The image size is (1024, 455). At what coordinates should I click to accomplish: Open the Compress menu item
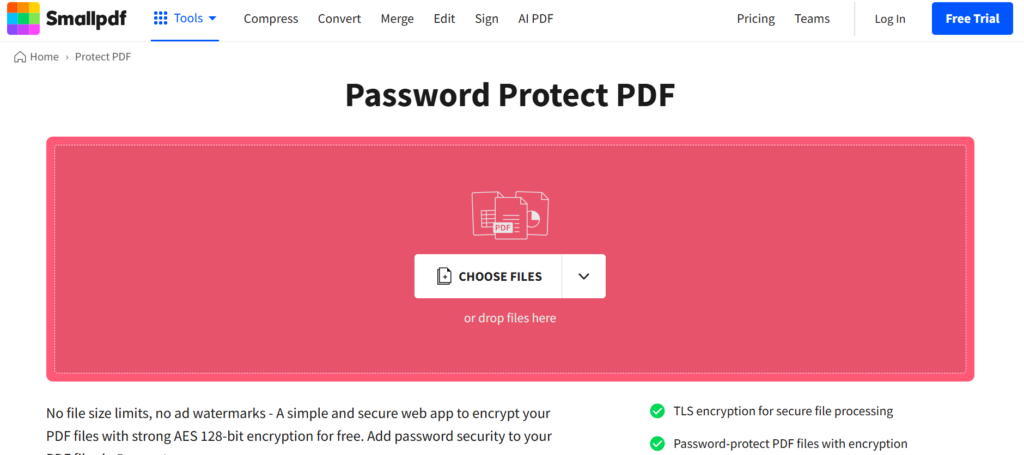pos(271,19)
